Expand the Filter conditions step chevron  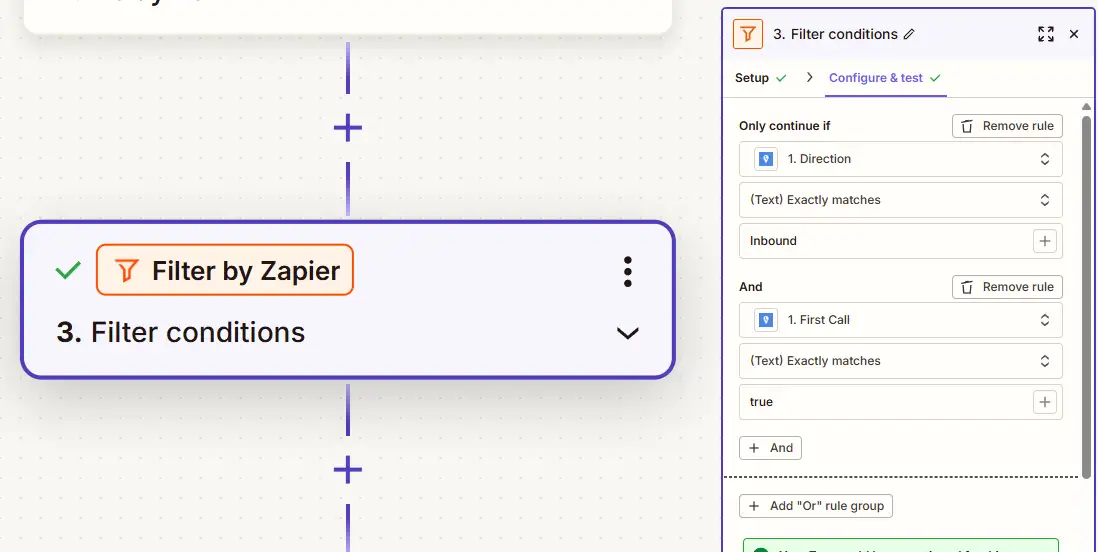pos(627,333)
